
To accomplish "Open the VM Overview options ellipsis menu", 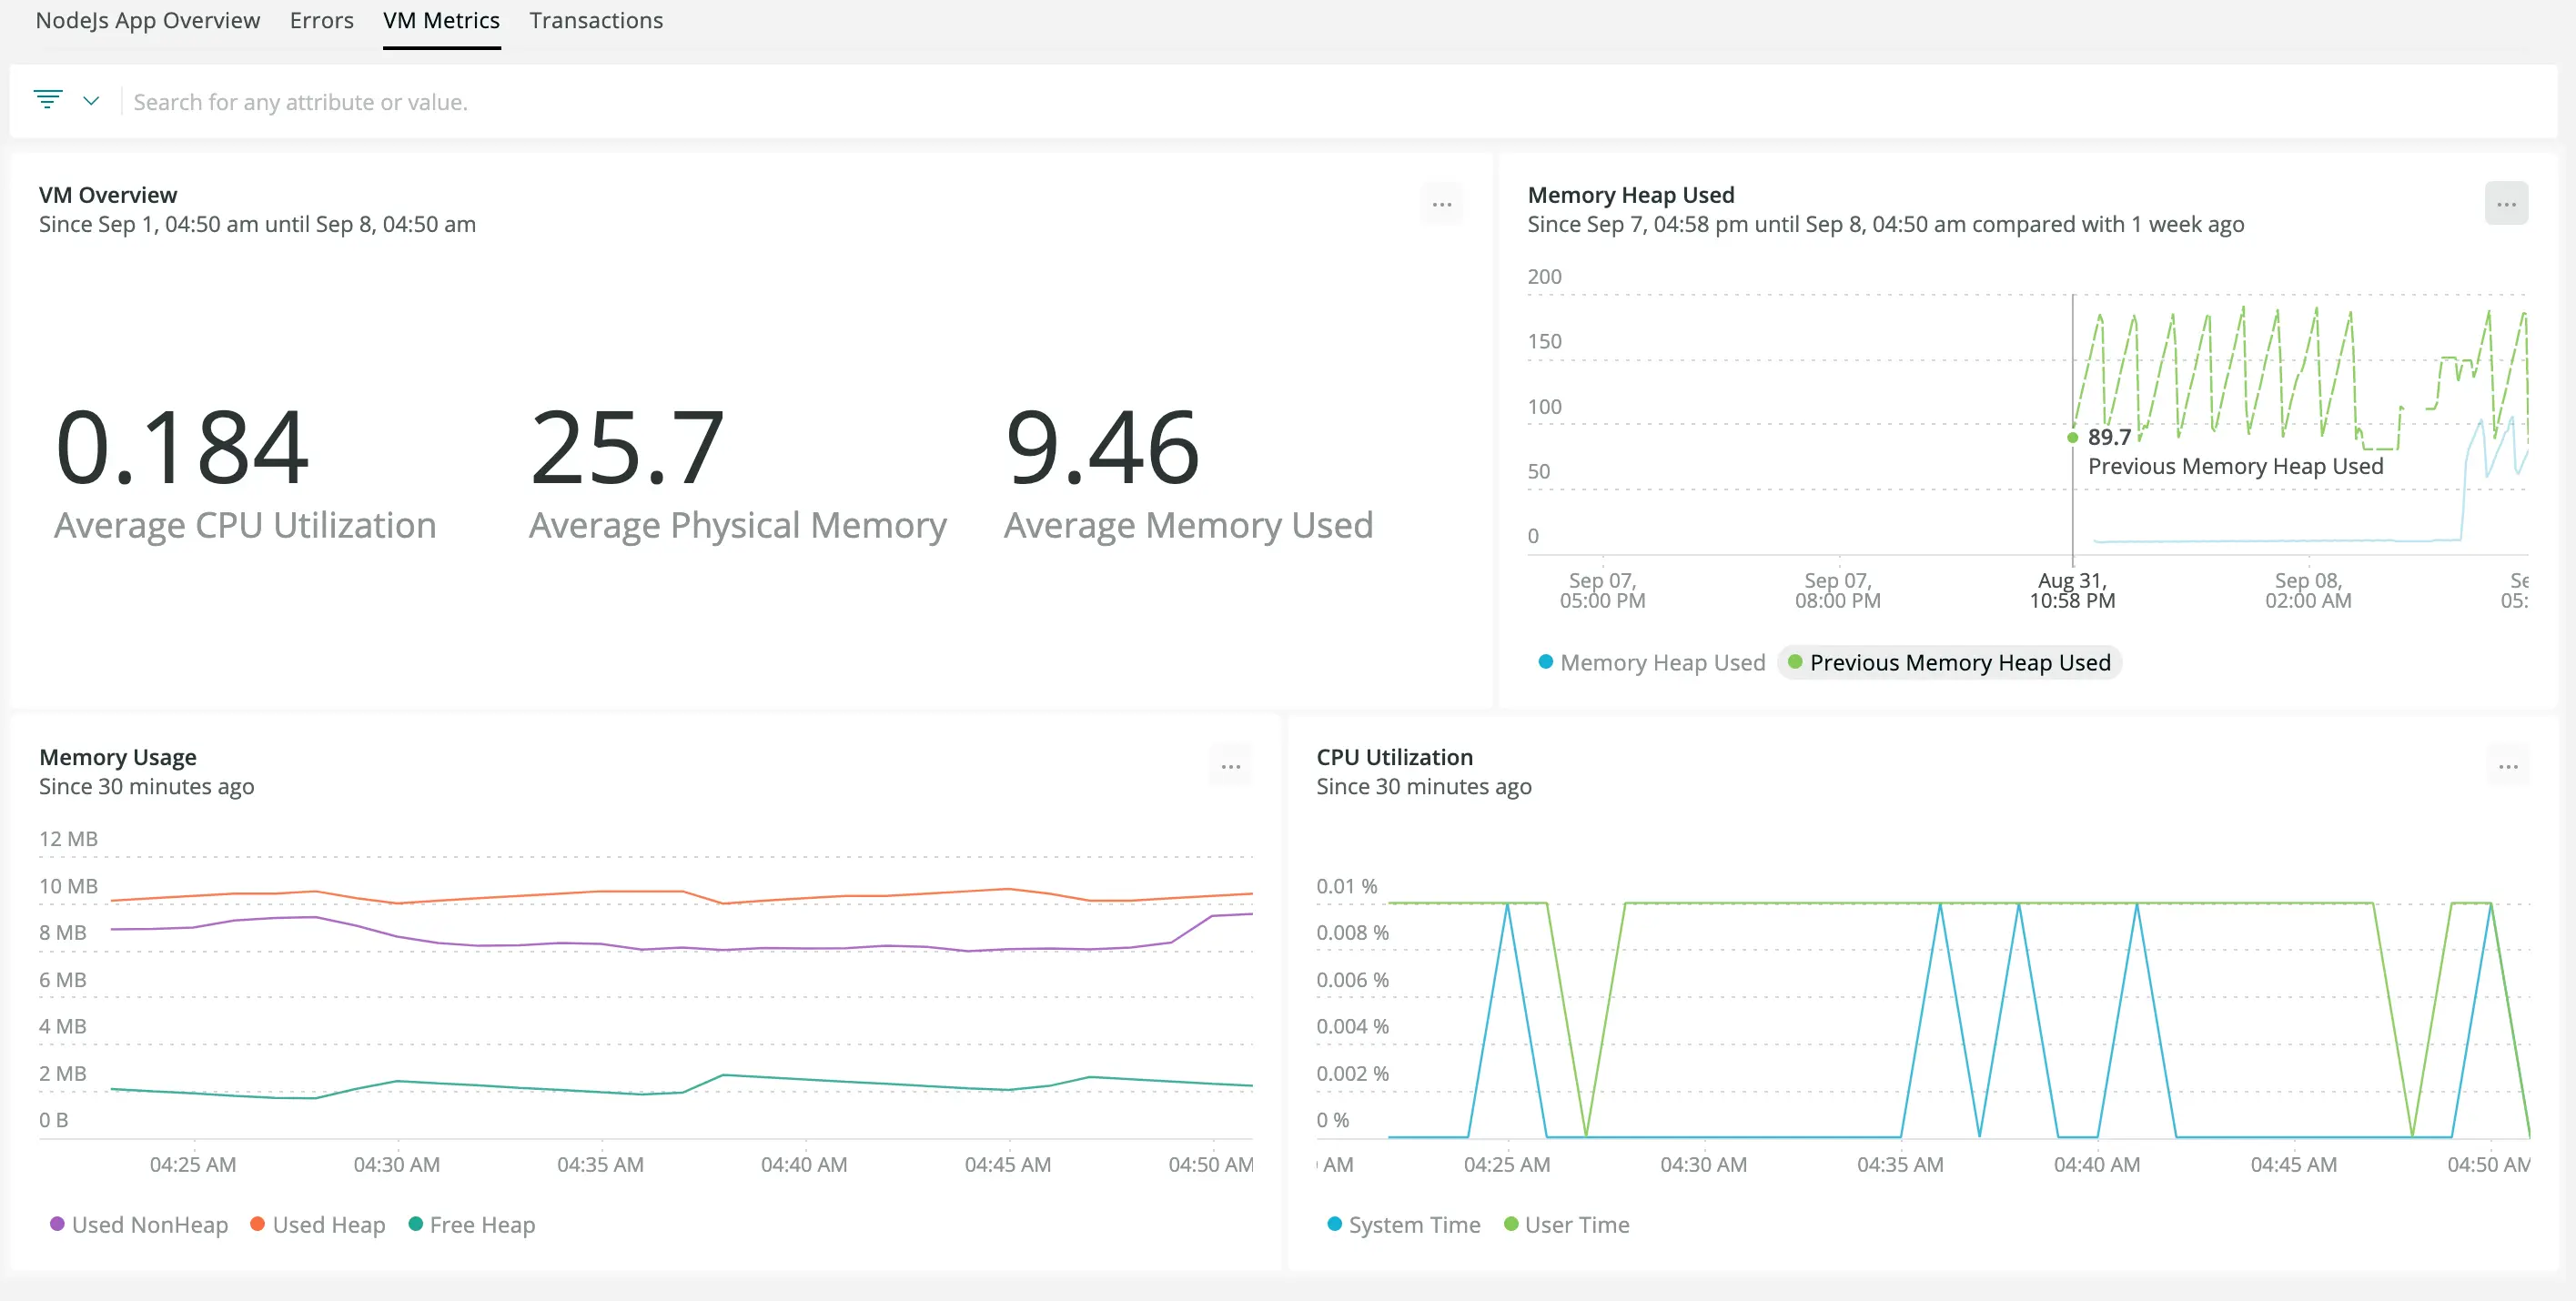I will pos(1442,204).
